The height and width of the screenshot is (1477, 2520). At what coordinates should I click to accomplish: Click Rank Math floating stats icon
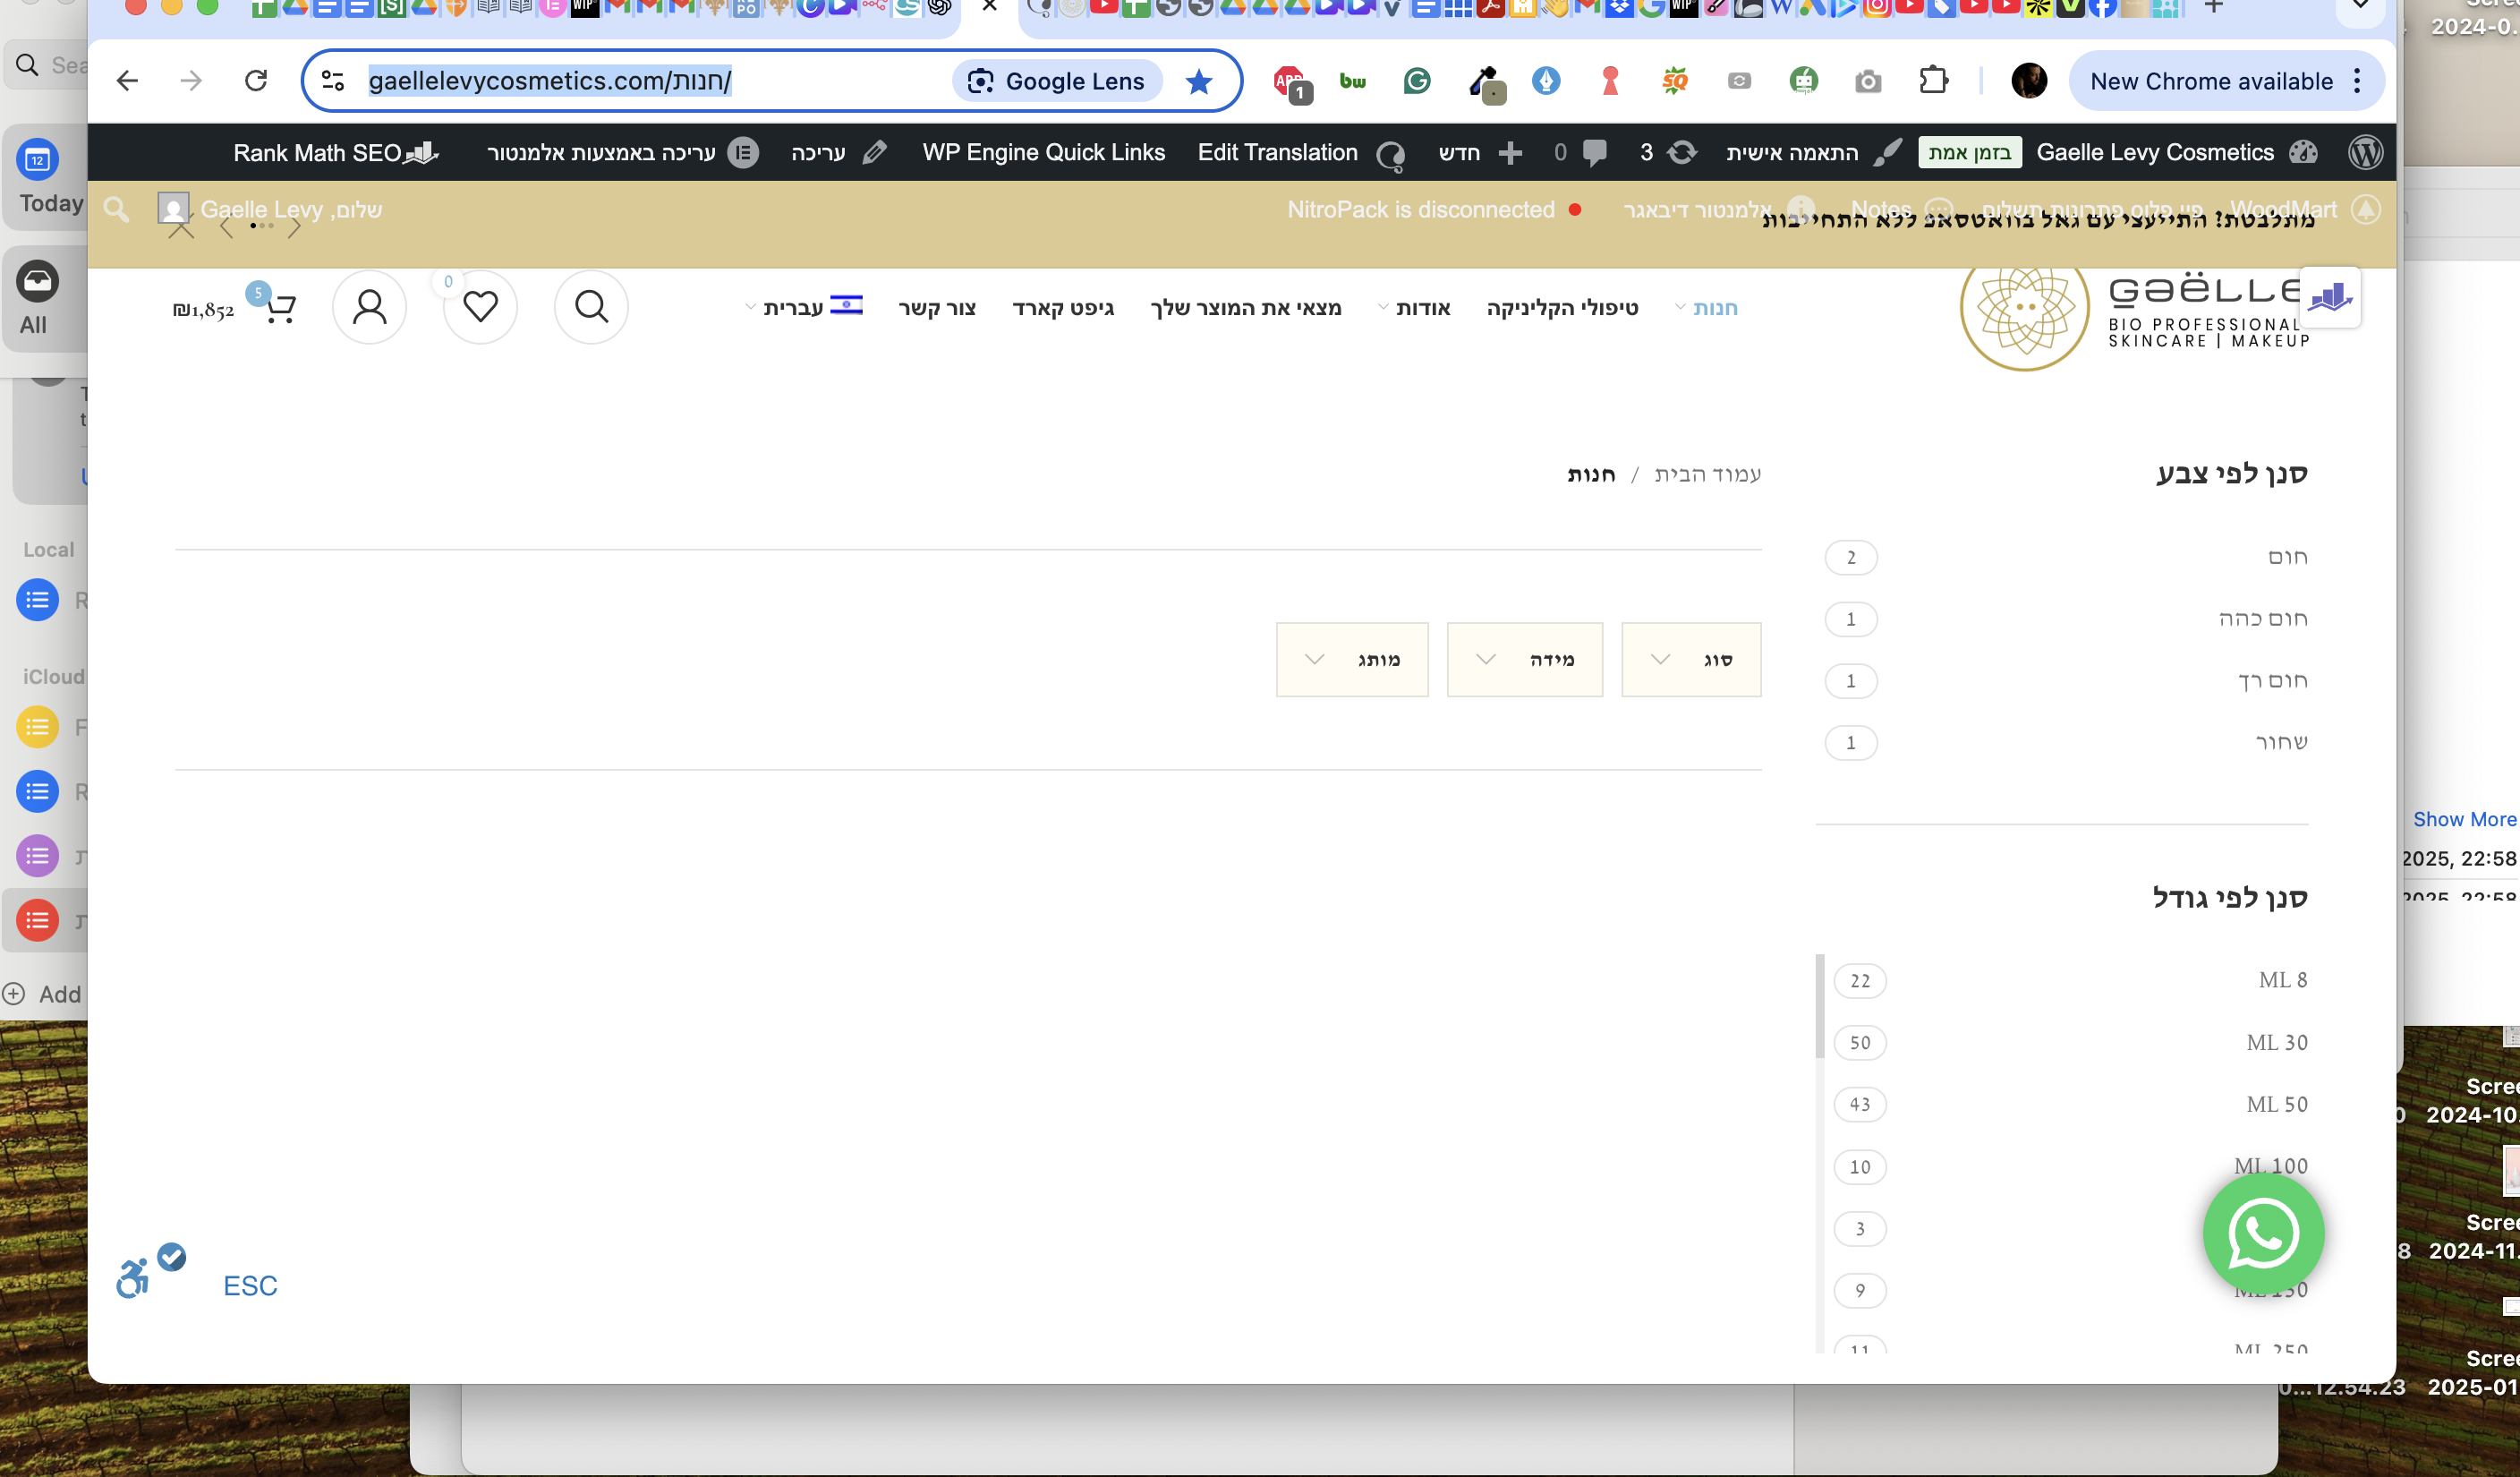[x=2330, y=297]
